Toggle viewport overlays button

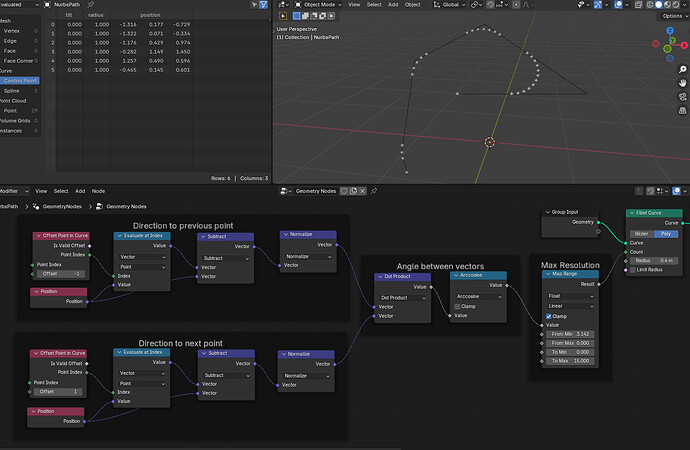(x=618, y=4)
